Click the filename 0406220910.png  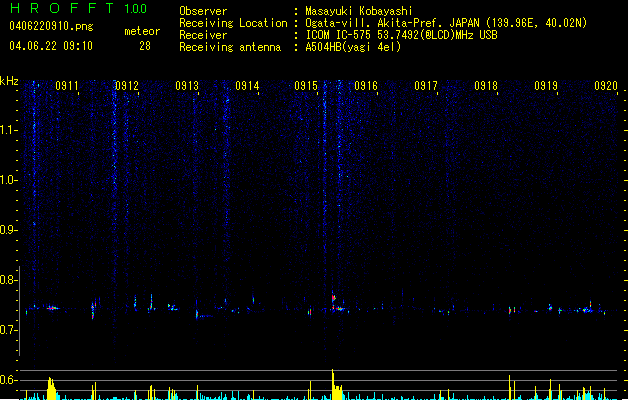click(51, 26)
